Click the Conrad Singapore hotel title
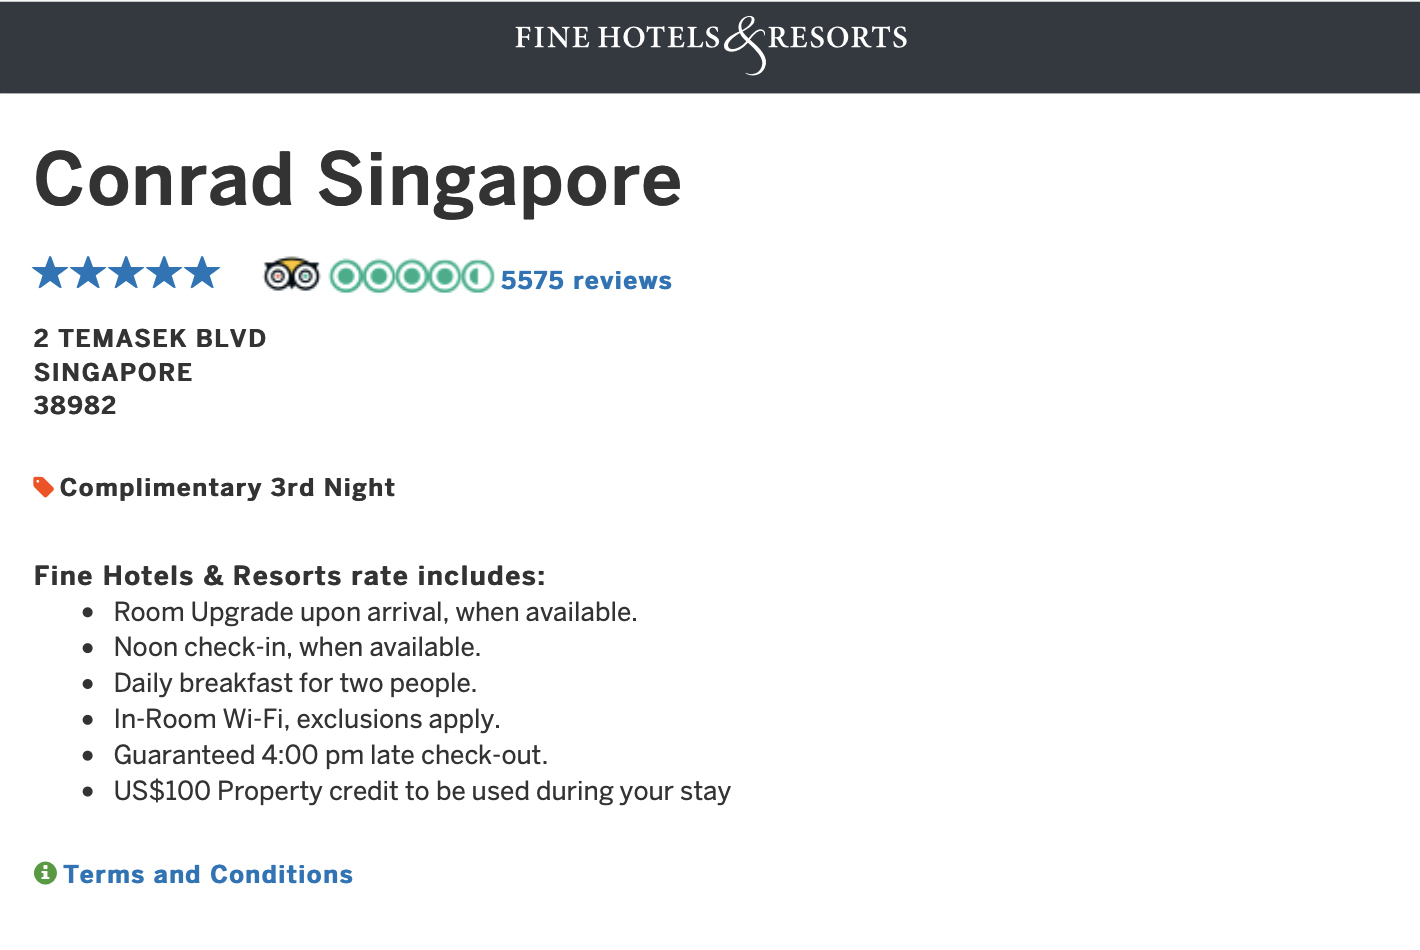 (x=357, y=181)
